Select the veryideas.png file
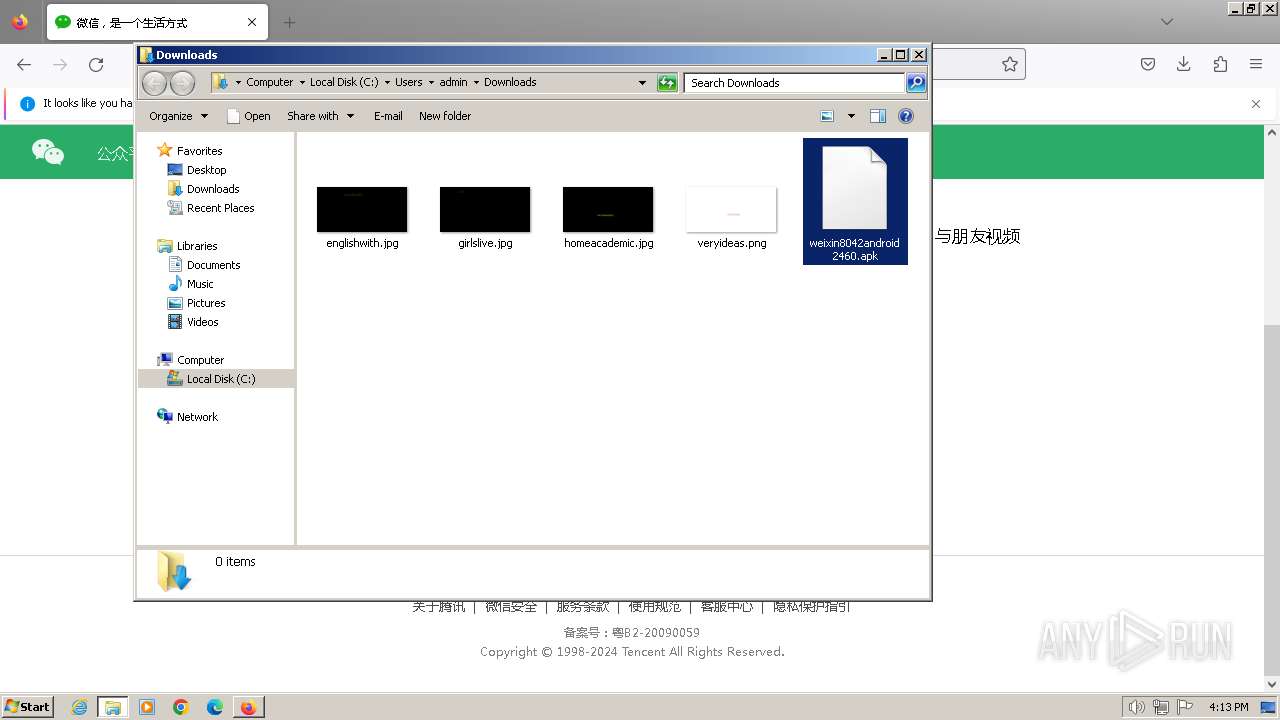1280x720 pixels. coord(732,218)
